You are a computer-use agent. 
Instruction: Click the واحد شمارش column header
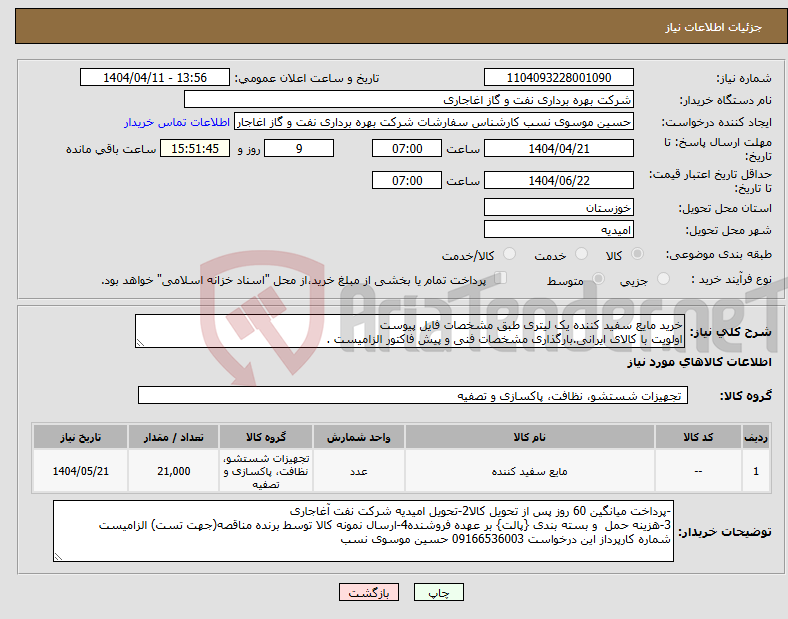[x=359, y=437]
